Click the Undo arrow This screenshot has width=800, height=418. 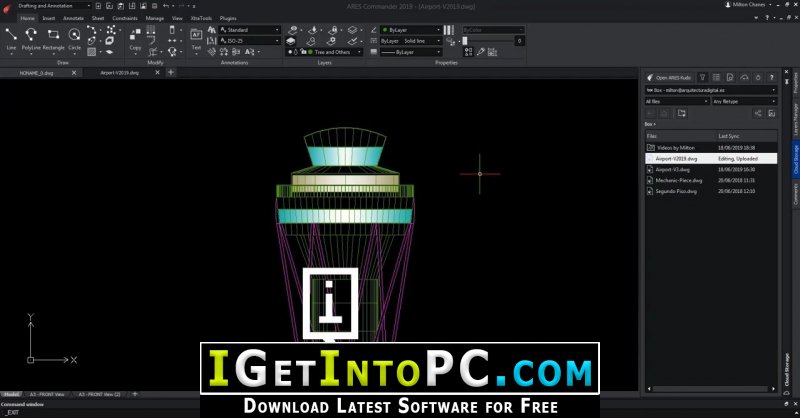tap(166, 6)
